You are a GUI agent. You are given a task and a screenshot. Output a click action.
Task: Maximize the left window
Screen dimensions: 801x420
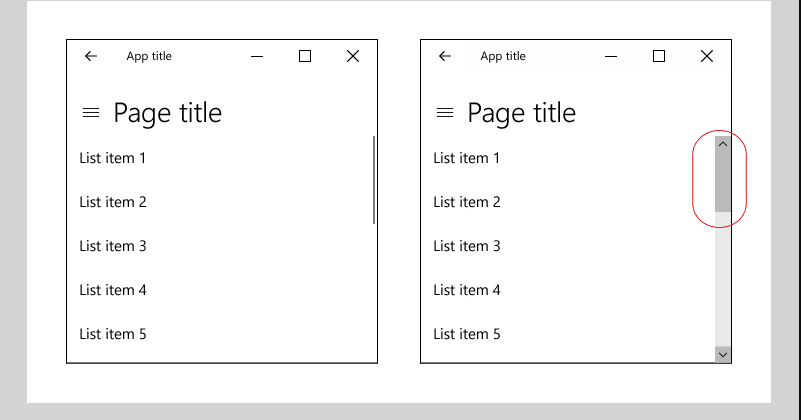coord(305,56)
